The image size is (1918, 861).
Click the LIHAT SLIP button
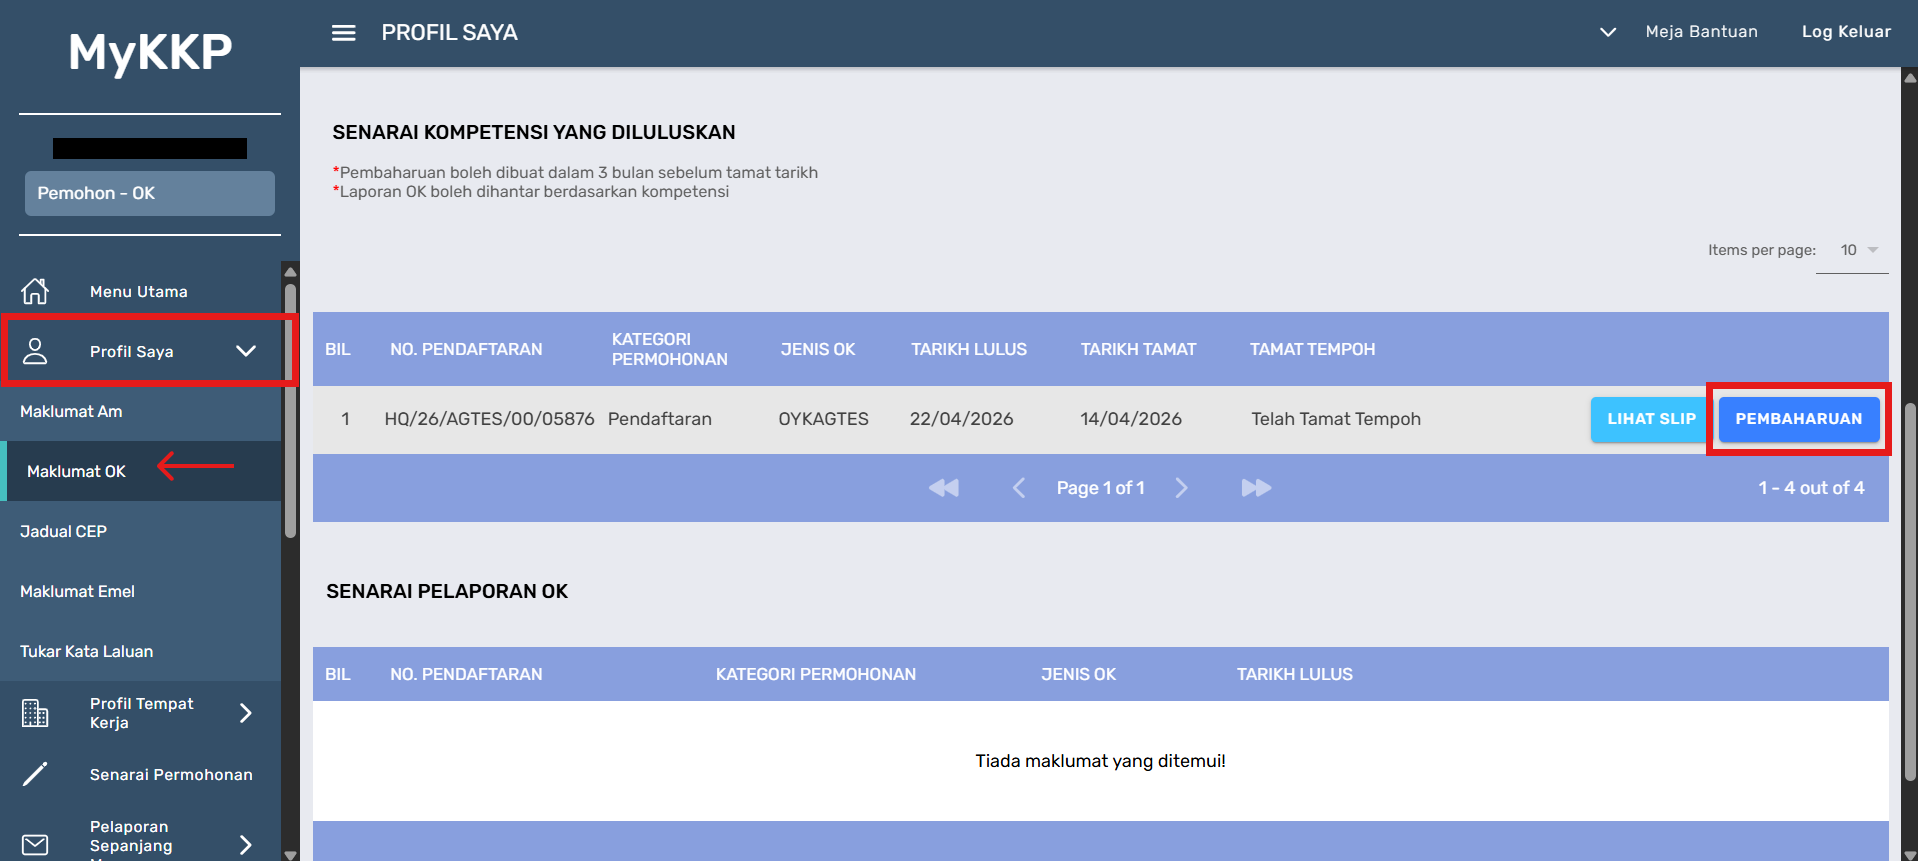point(1650,419)
